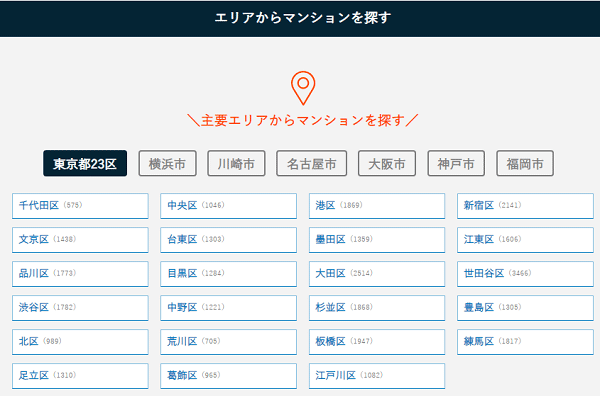The height and width of the screenshot is (396, 600).
Task: Open 中央区 listings
Action: (x=228, y=206)
